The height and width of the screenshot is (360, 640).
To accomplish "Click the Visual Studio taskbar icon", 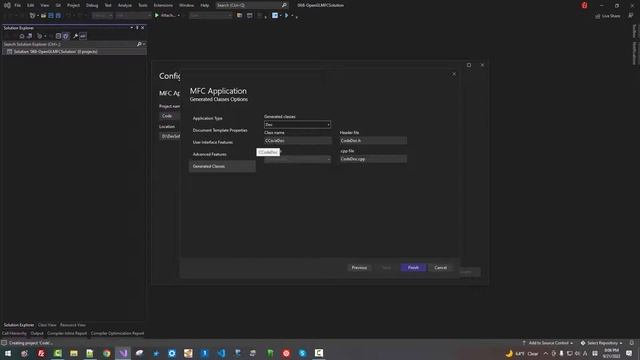I will click(x=123, y=353).
